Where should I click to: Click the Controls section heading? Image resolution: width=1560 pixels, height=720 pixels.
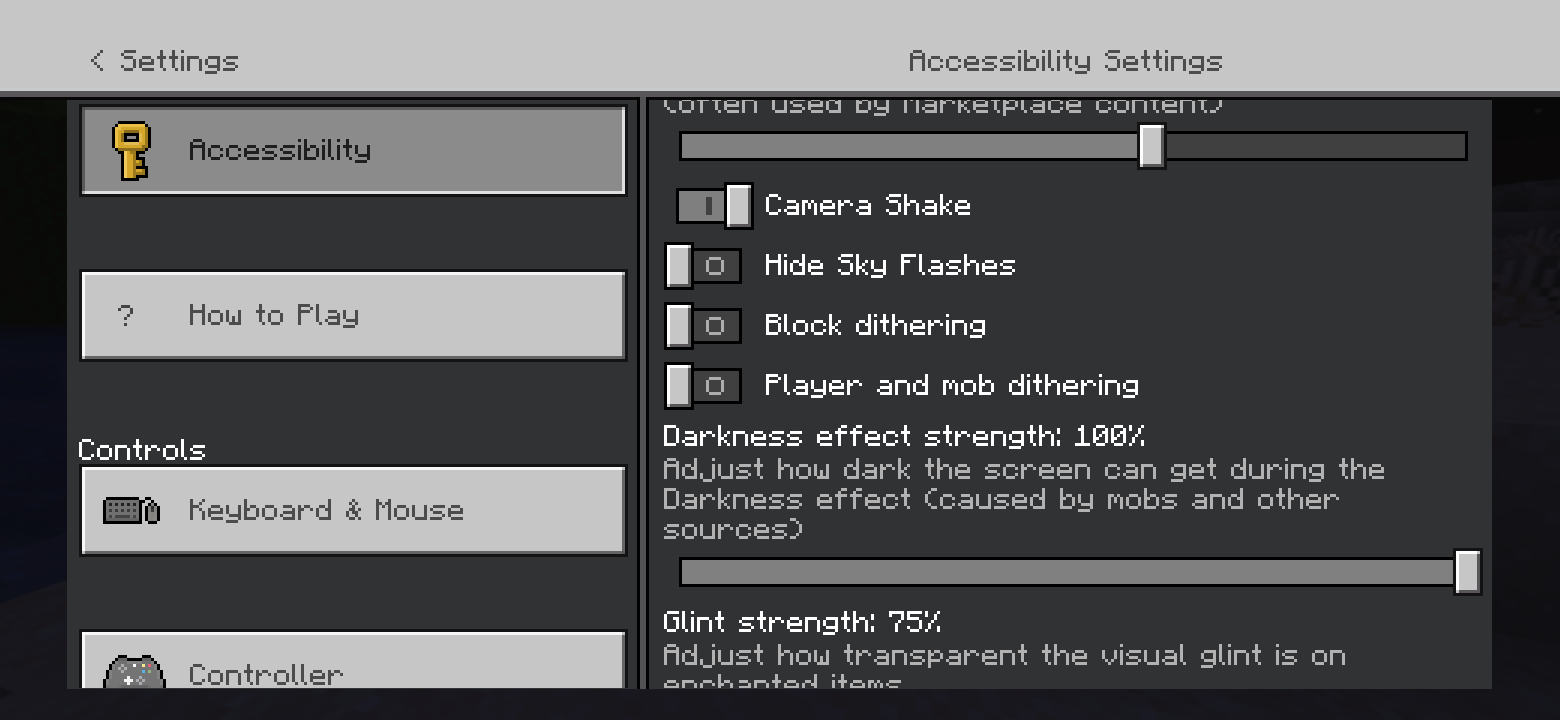(x=141, y=450)
